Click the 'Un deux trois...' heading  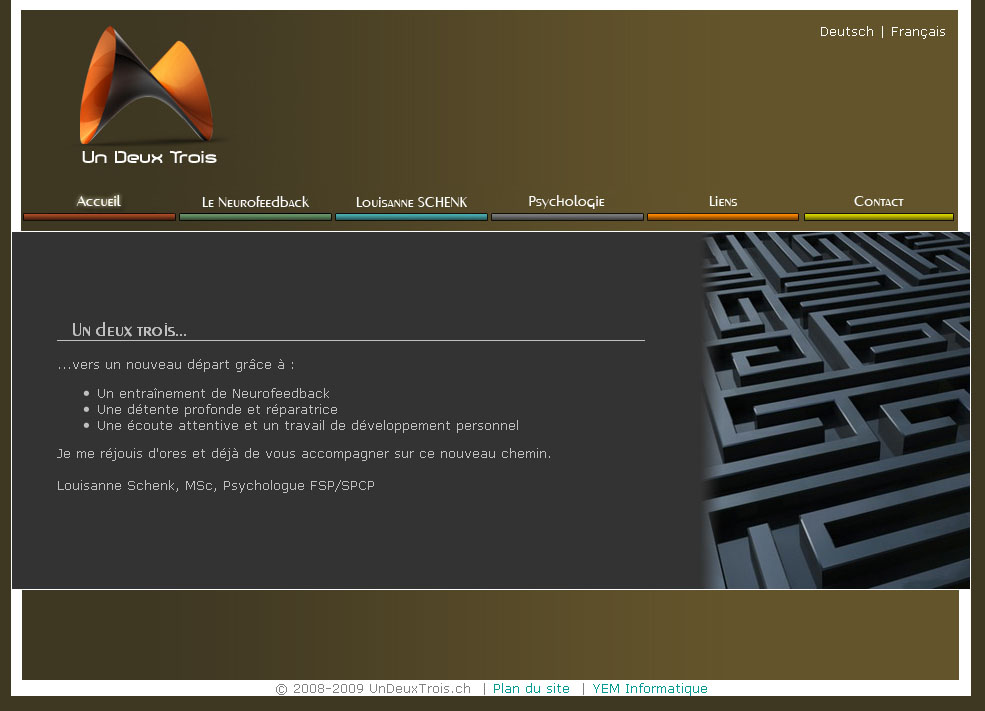(129, 330)
